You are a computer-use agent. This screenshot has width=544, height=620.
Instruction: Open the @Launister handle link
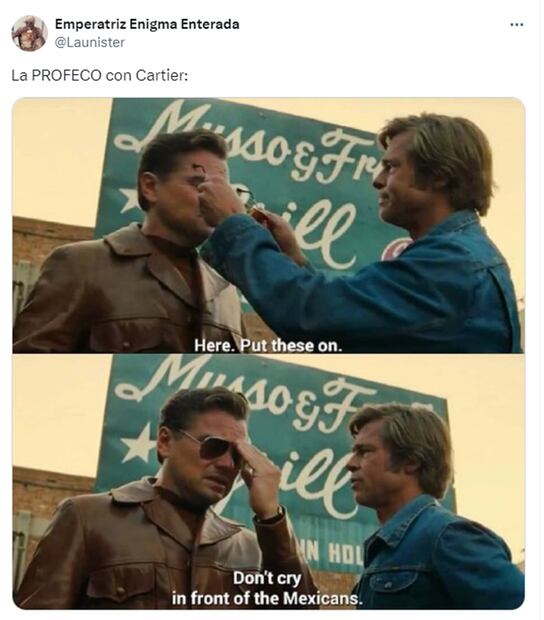[90, 42]
